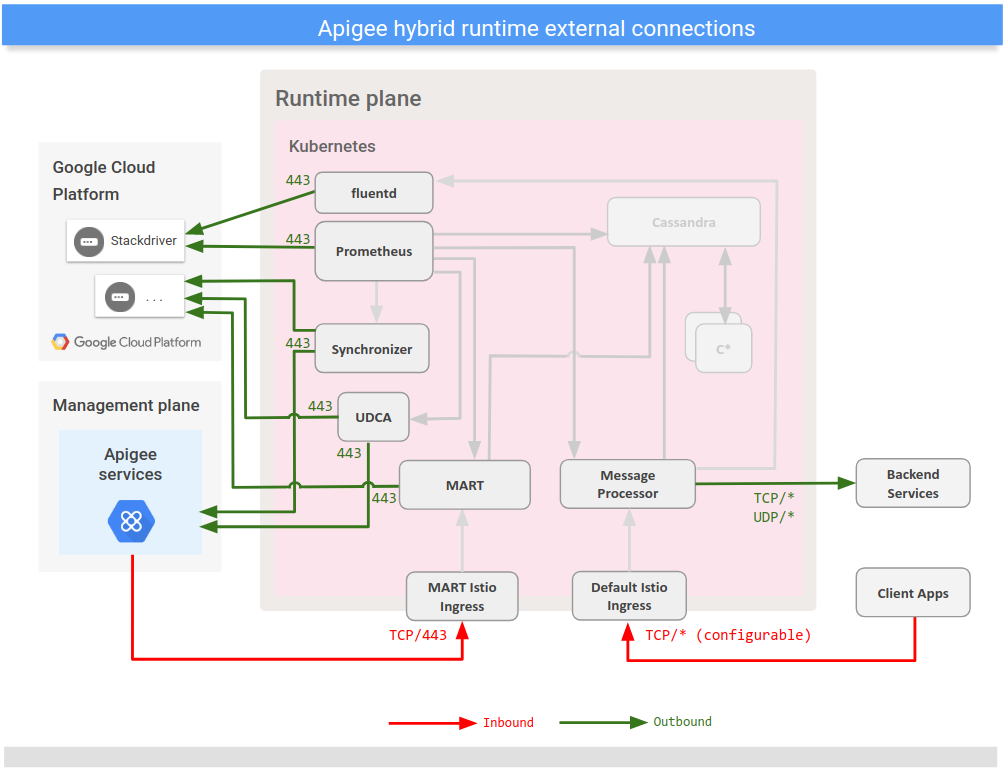1004x773 pixels.
Task: Click the Prometheus component box
Action: pos(373,251)
